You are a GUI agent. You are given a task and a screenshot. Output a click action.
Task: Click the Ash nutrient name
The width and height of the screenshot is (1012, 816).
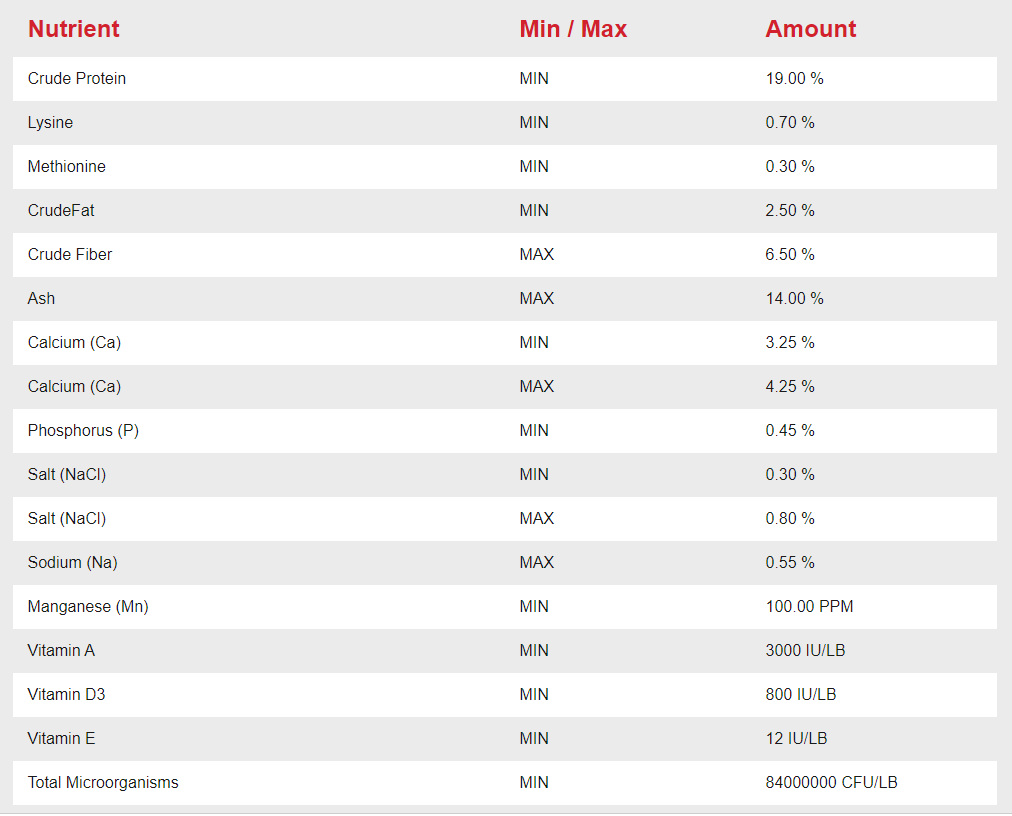point(41,298)
